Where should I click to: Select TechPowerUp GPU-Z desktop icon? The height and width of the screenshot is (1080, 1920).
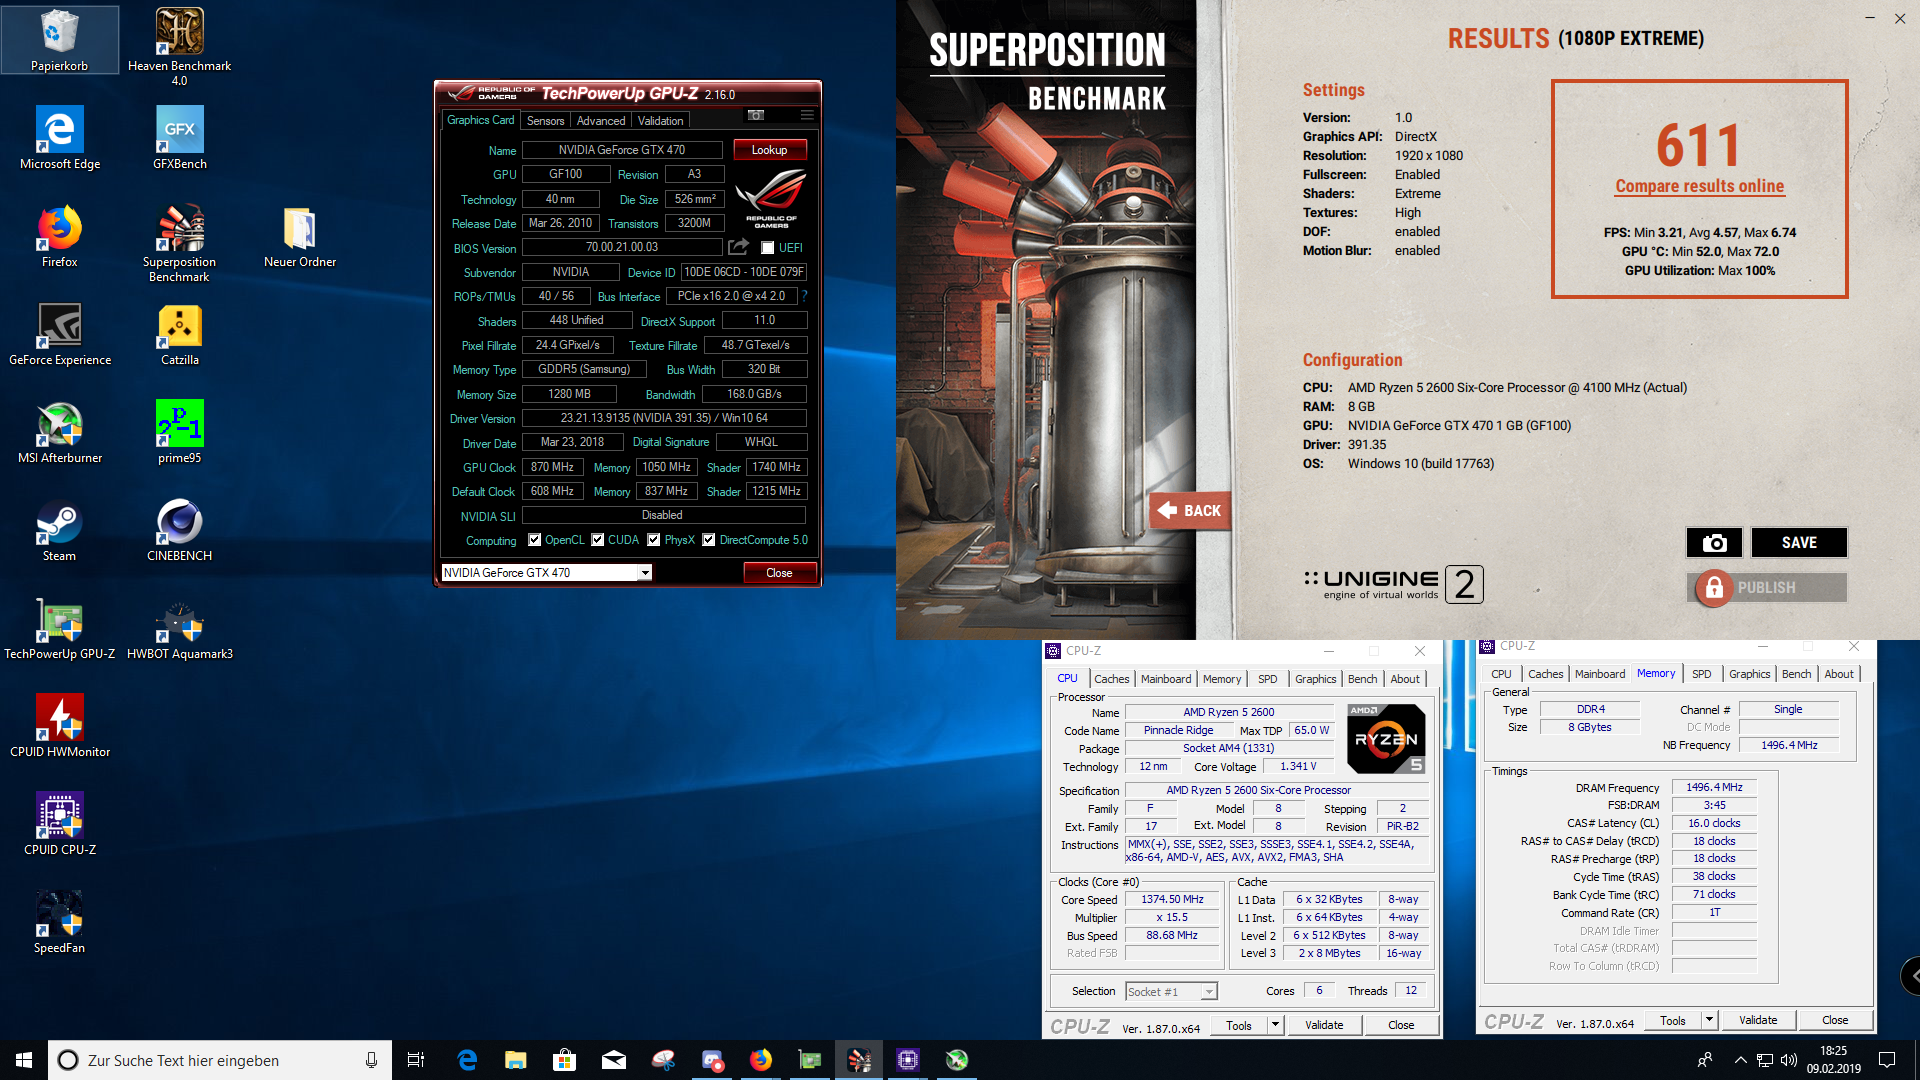pos(60,628)
